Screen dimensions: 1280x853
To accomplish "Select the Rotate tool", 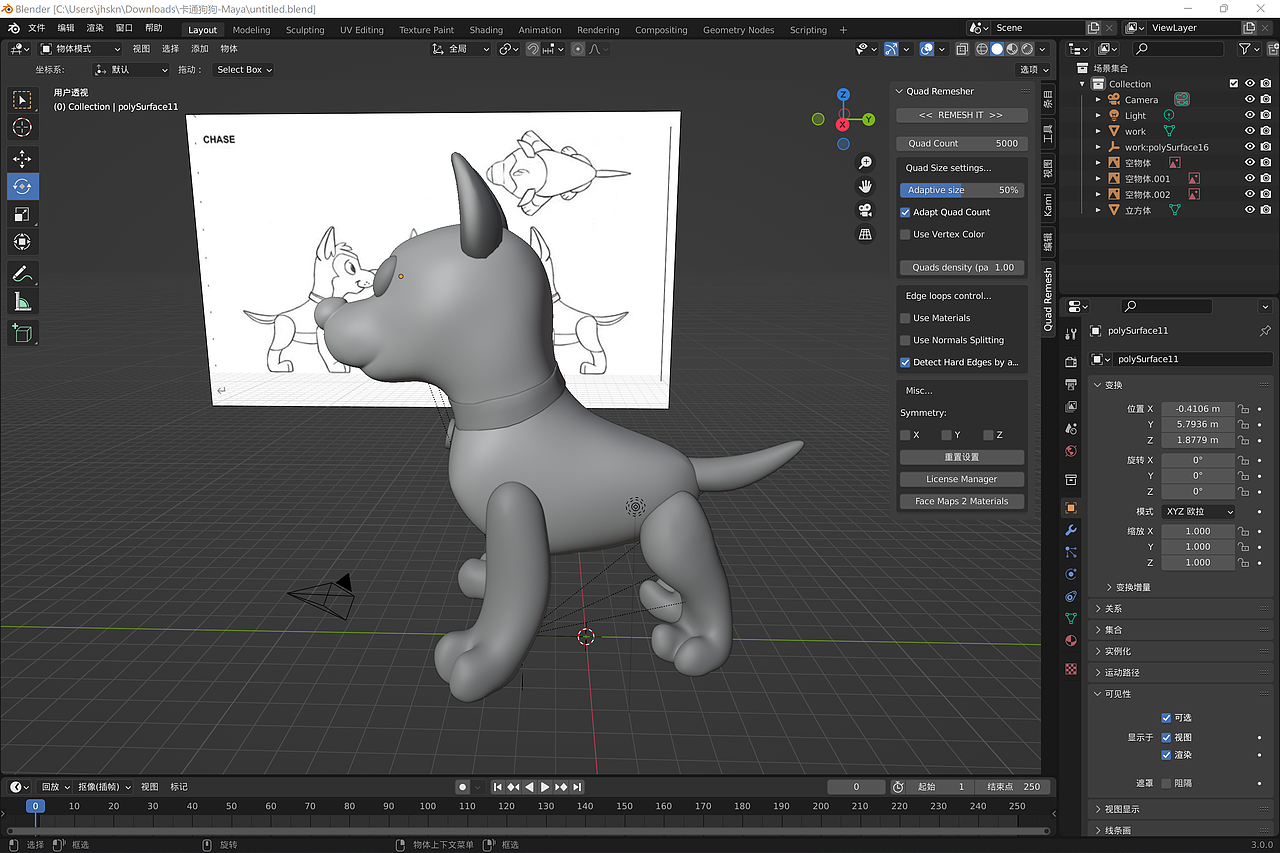I will coord(22,186).
